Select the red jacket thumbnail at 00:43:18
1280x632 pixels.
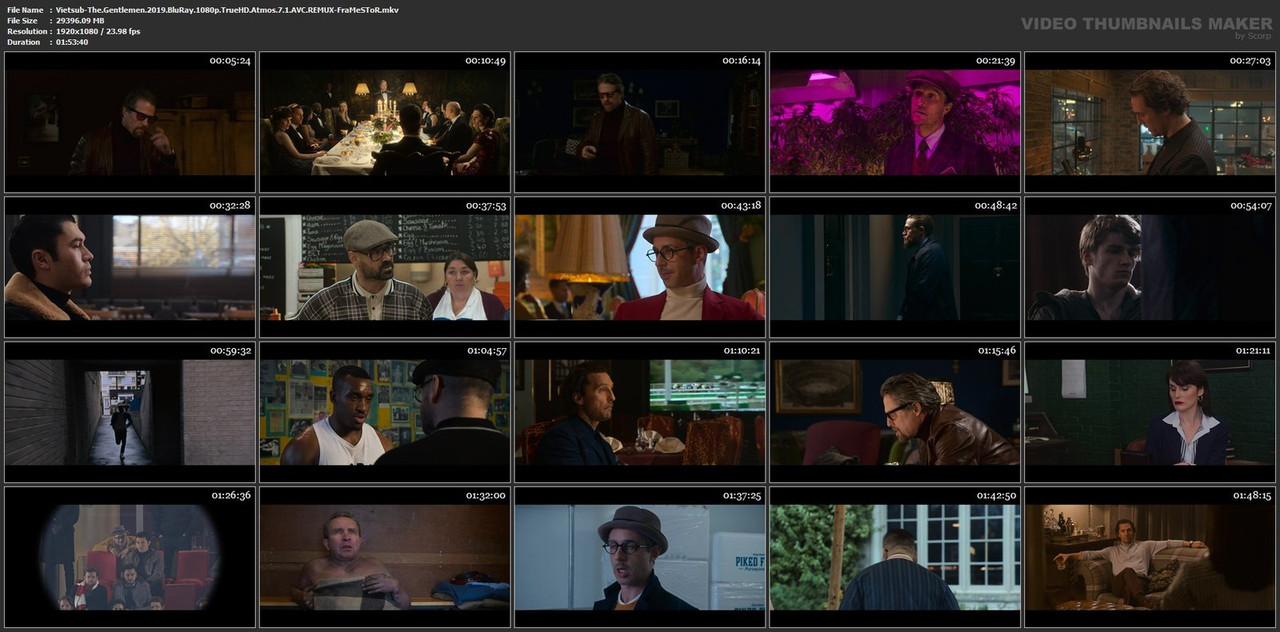click(640, 267)
